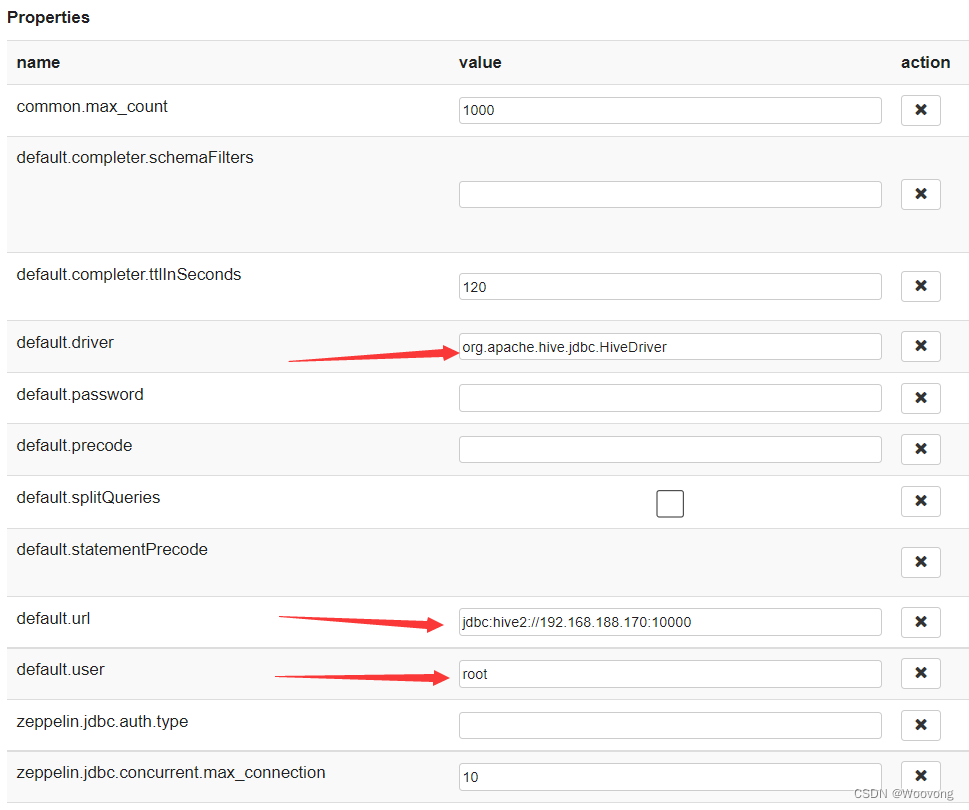
Task: Remove the default.driver property
Action: pyautogui.click(x=920, y=346)
